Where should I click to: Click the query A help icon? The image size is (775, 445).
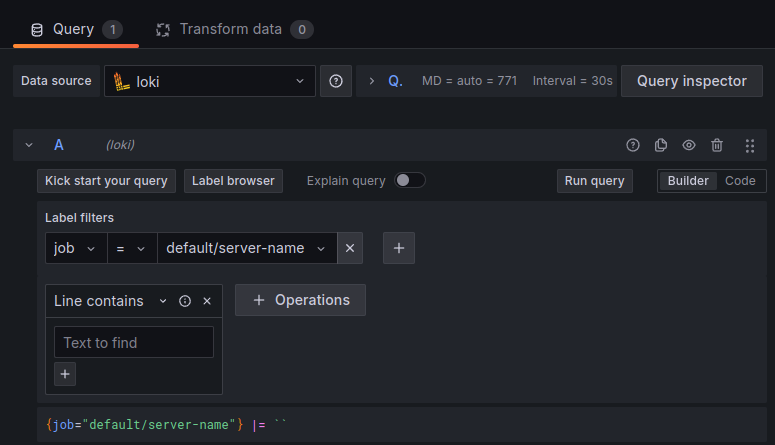pyautogui.click(x=633, y=145)
